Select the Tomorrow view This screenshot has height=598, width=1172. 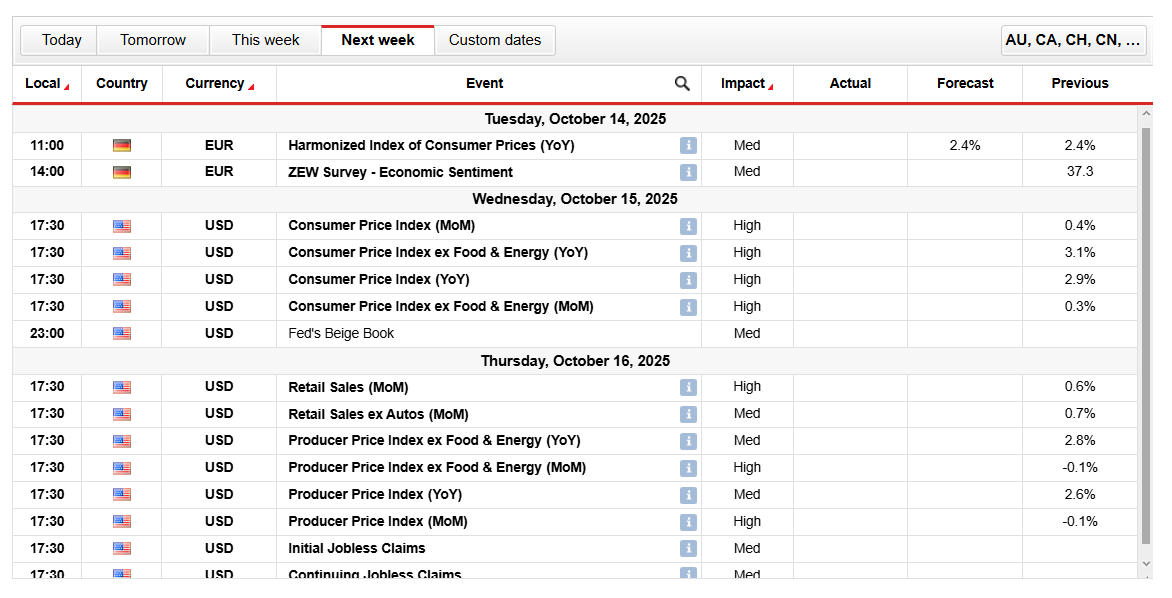tap(152, 40)
